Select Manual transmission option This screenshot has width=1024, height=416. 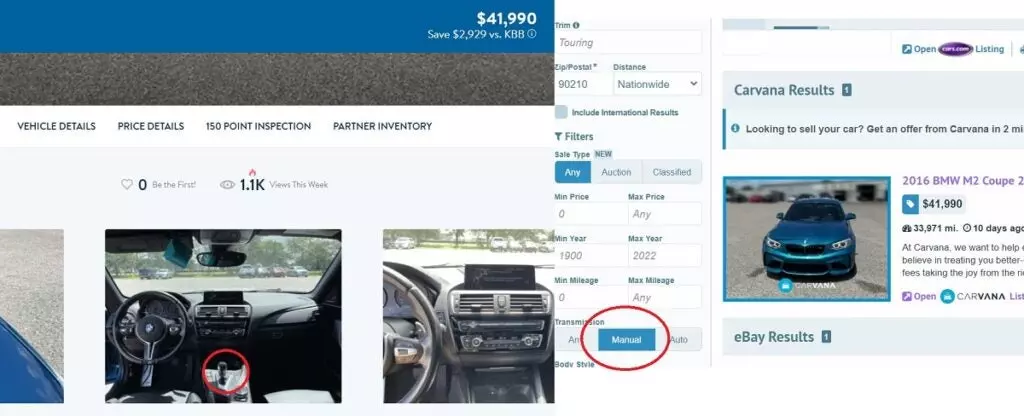(x=626, y=340)
